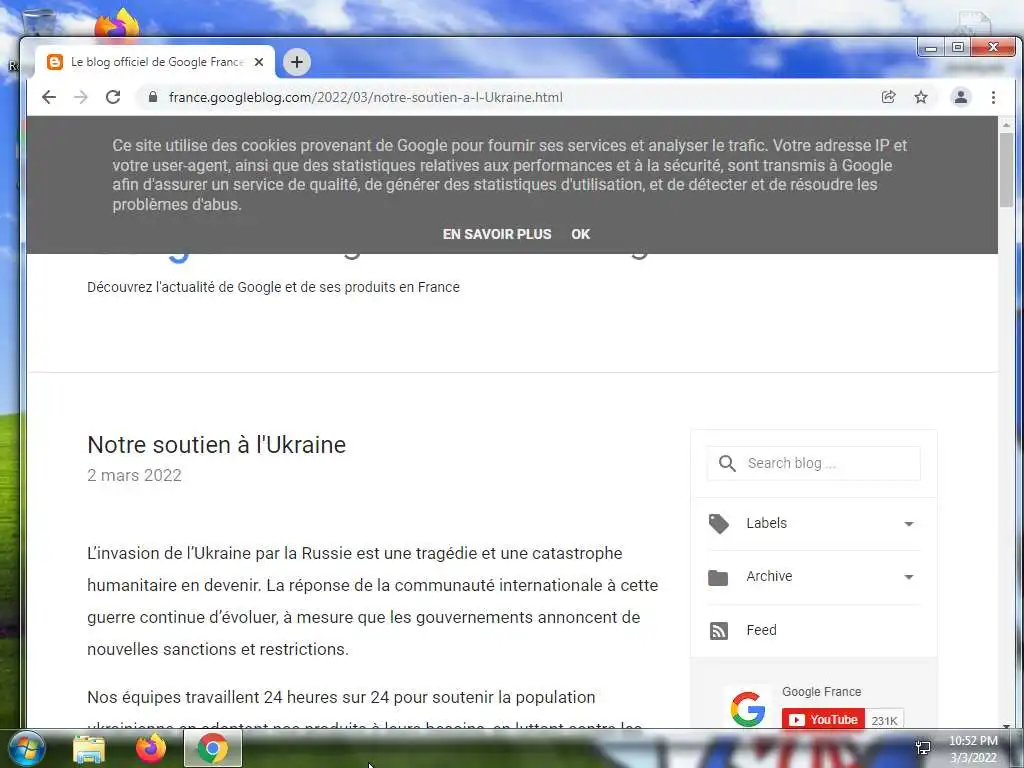Subscribe via the red YouTube button
This screenshot has height=768, width=1024.
click(823, 719)
